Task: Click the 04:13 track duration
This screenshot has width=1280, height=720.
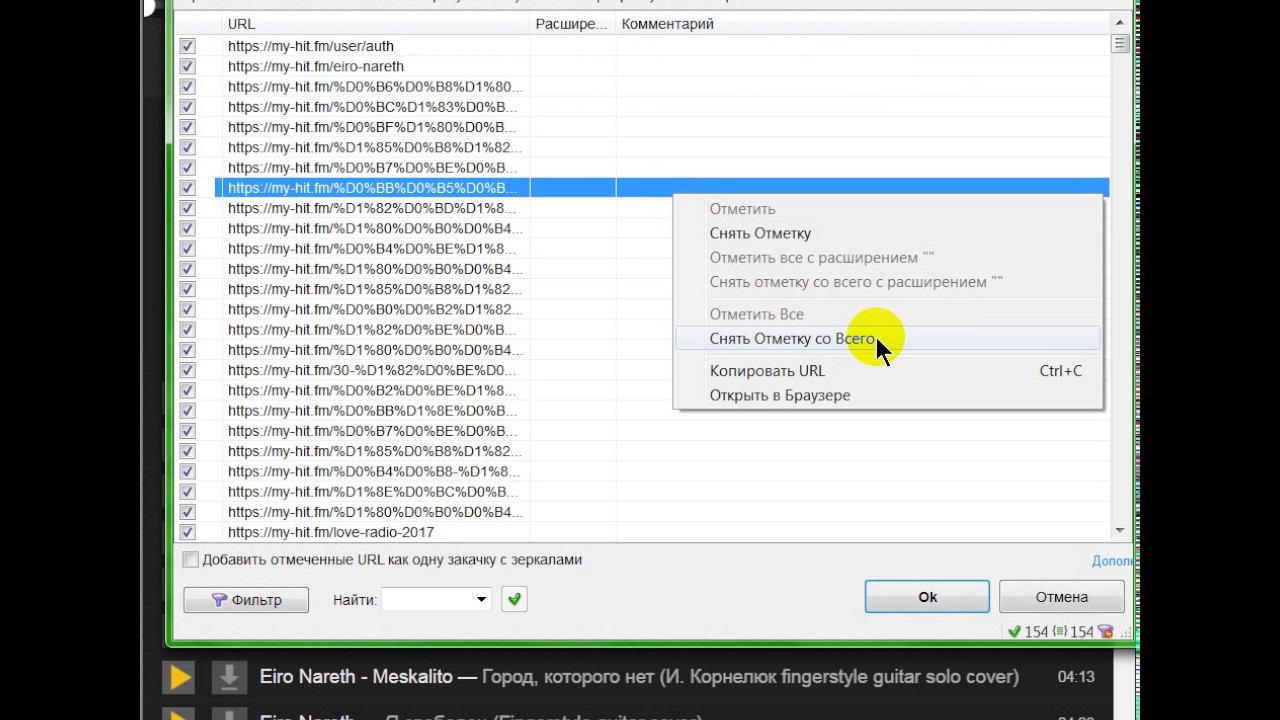Action: point(1076,677)
